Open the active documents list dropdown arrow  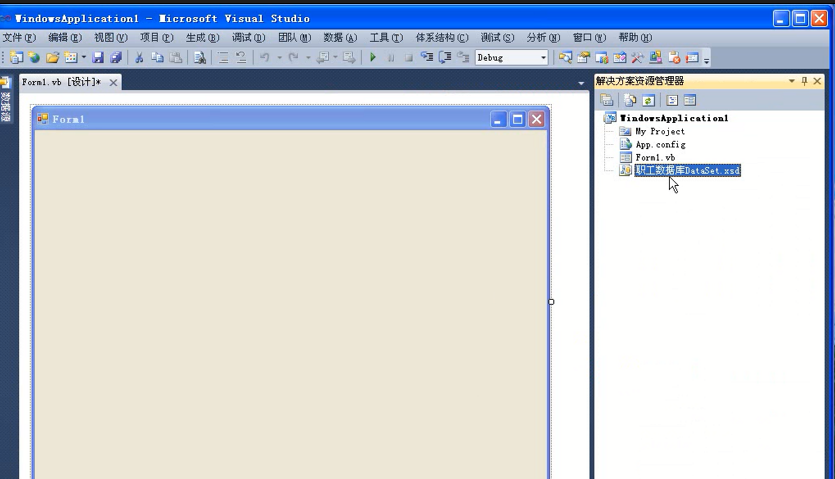pos(581,83)
